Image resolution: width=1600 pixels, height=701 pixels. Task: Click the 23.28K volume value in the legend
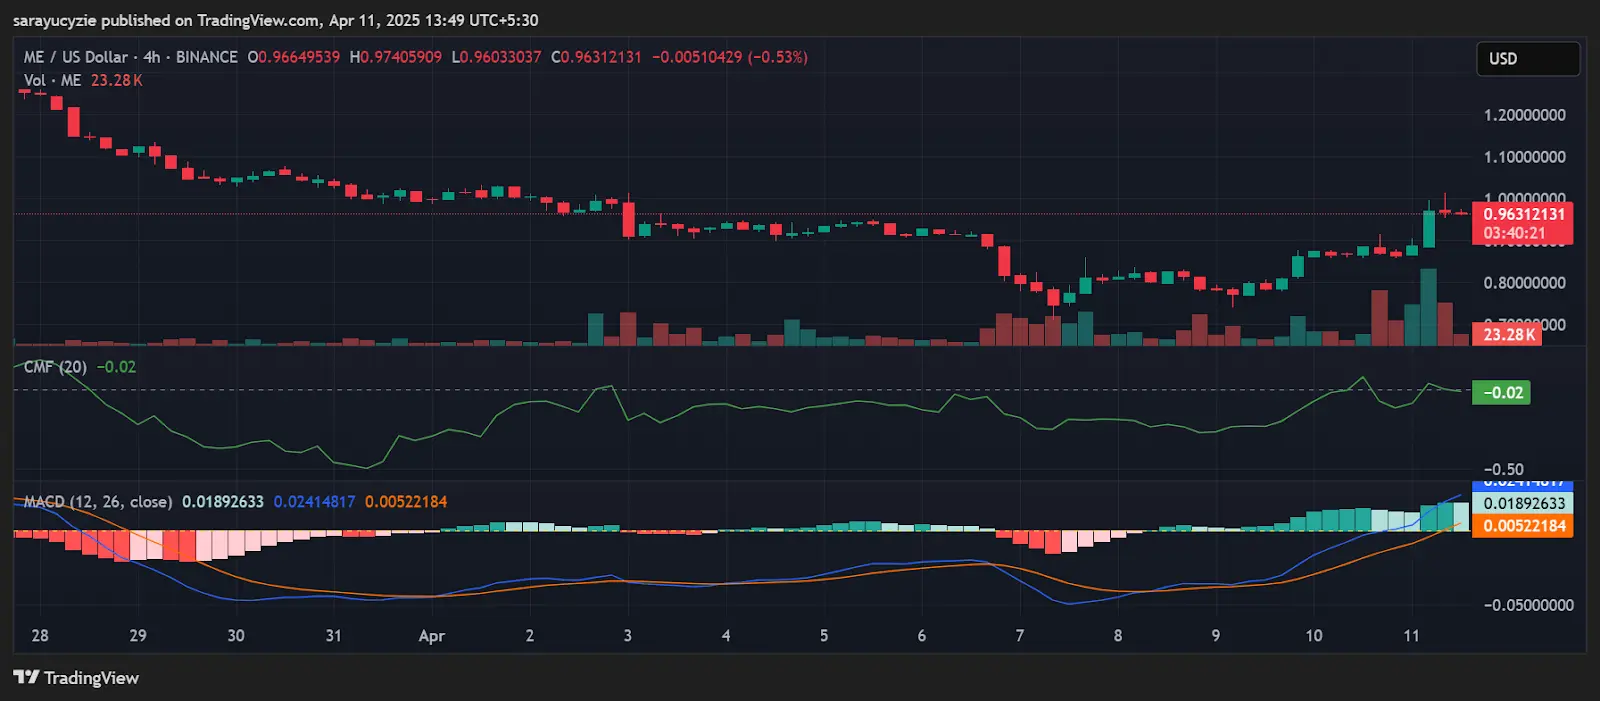117,80
